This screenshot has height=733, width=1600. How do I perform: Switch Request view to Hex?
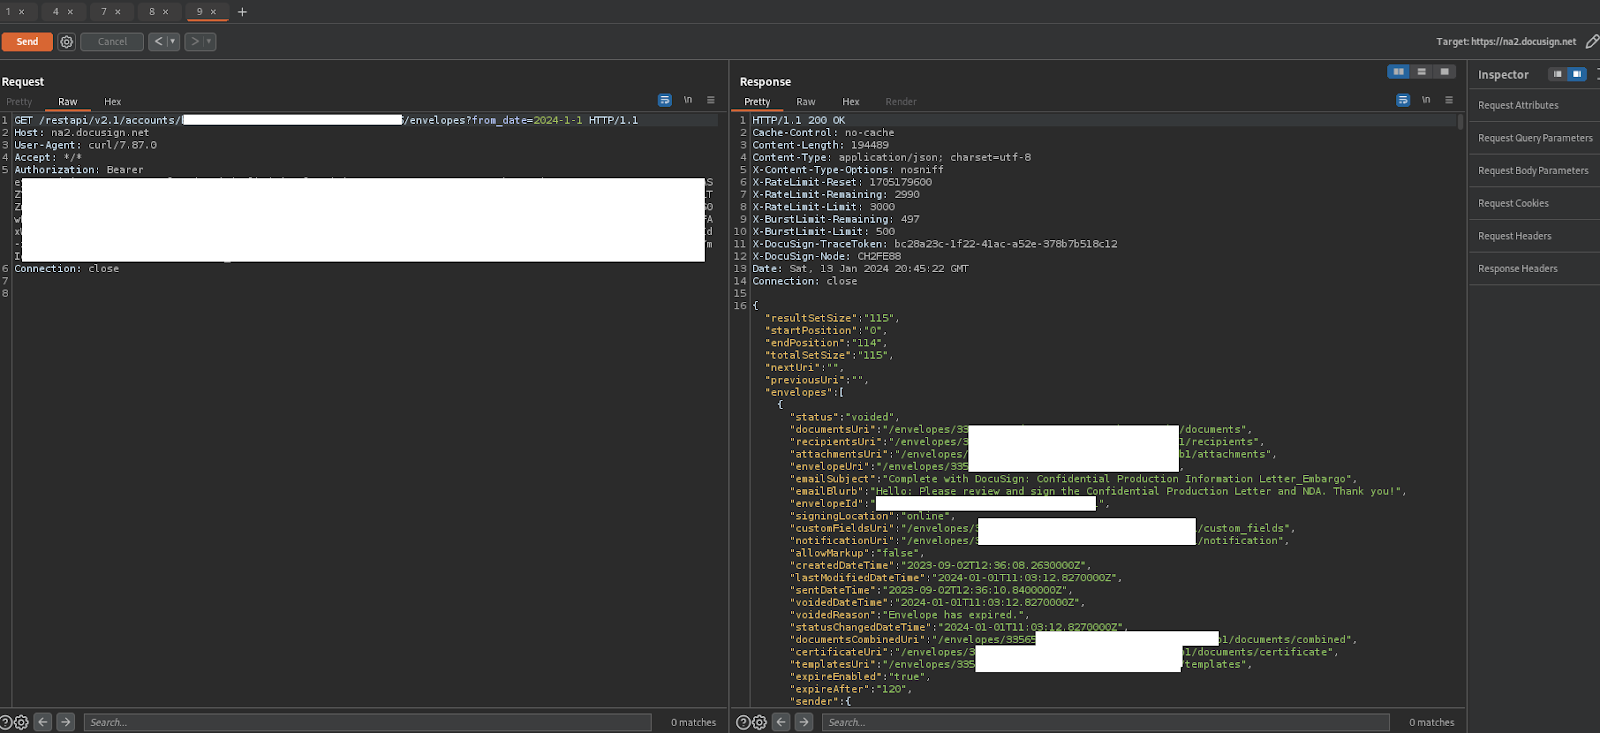(x=113, y=102)
